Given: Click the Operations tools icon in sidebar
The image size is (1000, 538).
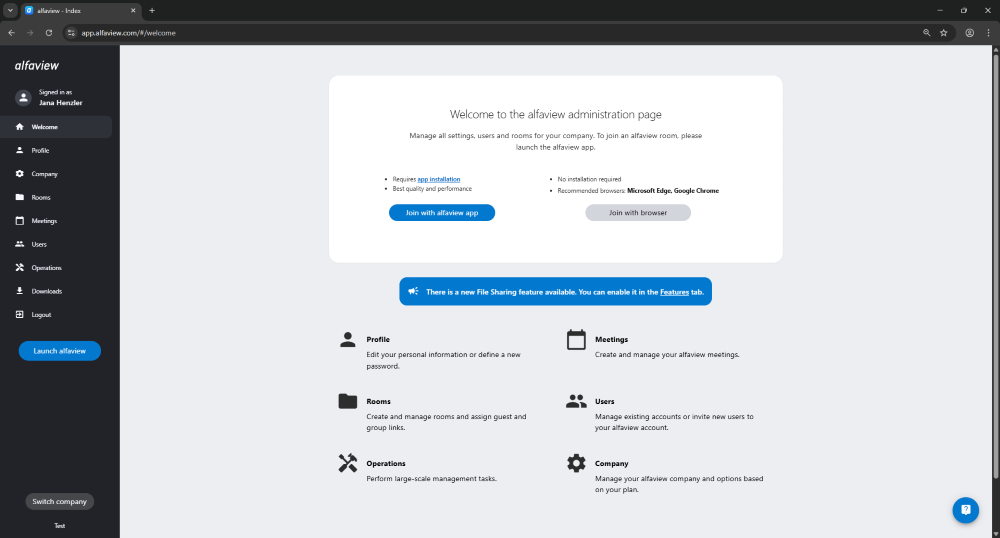Looking at the screenshot, I should tap(20, 268).
